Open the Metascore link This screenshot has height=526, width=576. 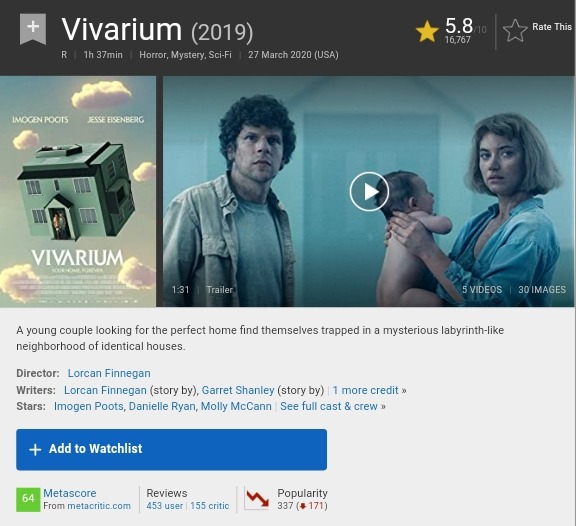tap(70, 493)
